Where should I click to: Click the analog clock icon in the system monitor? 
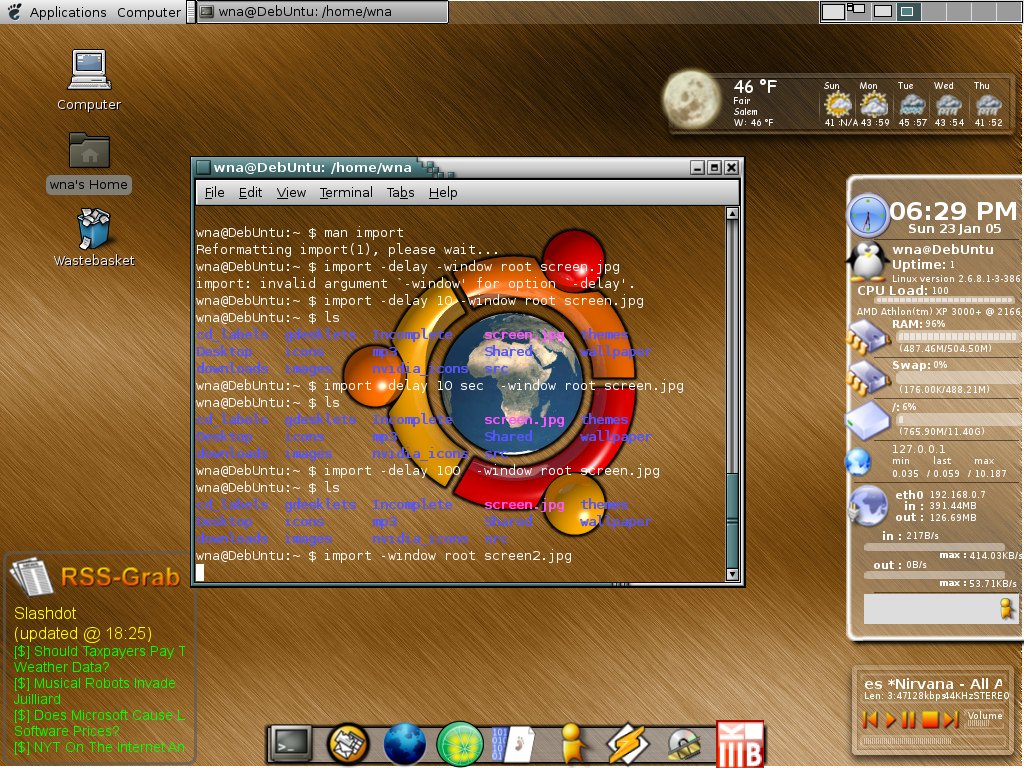[x=868, y=215]
